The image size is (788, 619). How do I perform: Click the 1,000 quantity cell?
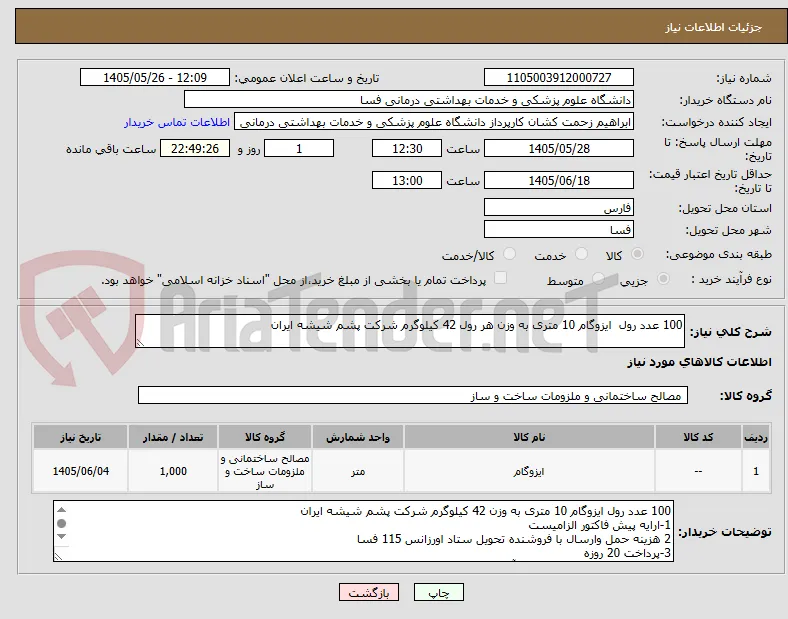[173, 471]
